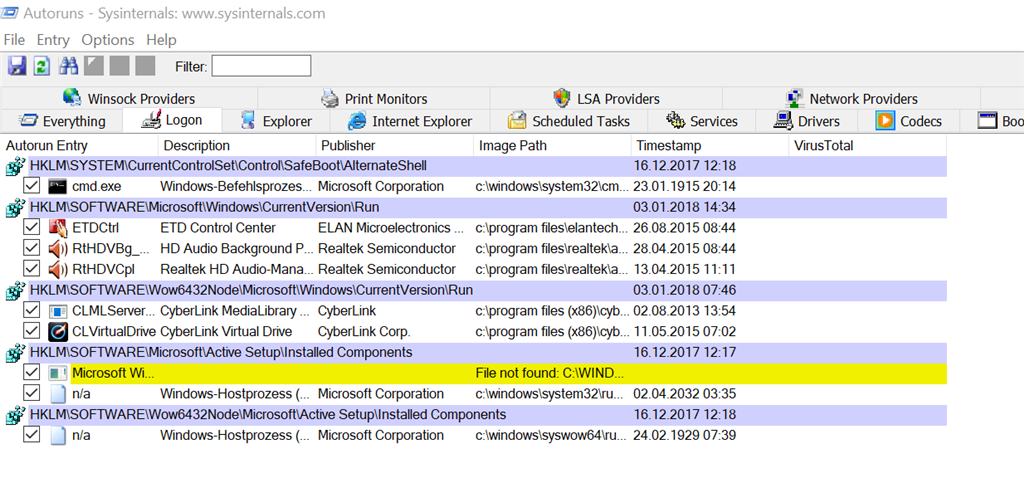Screen dimensions: 1024x502
Task: Toggle checkbox of n/a entry dated 02.04.2032
Action: [31, 394]
